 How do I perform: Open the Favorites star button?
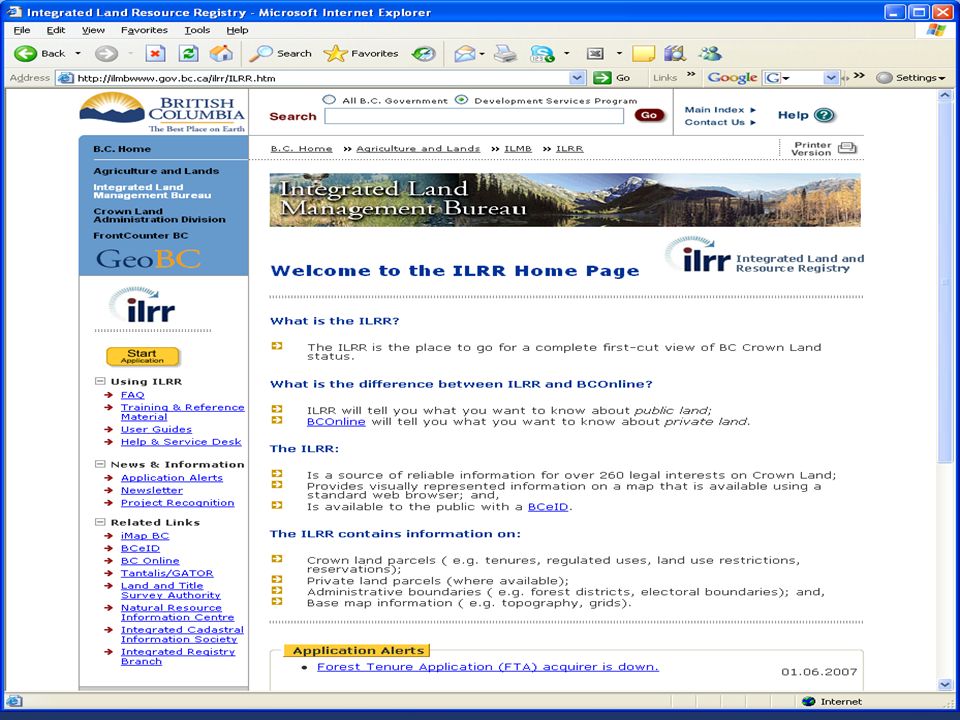pos(361,54)
